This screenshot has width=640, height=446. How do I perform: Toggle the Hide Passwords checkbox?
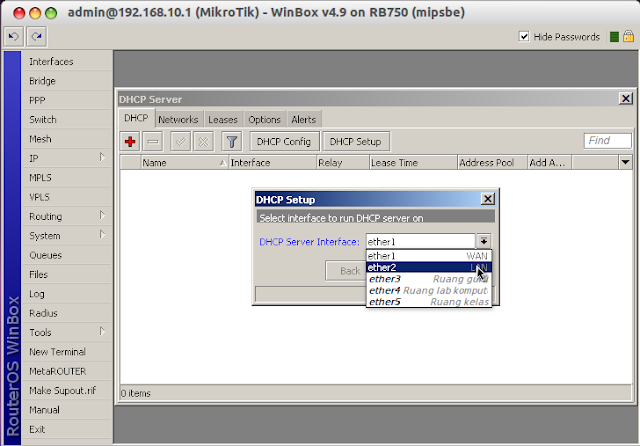point(524,36)
